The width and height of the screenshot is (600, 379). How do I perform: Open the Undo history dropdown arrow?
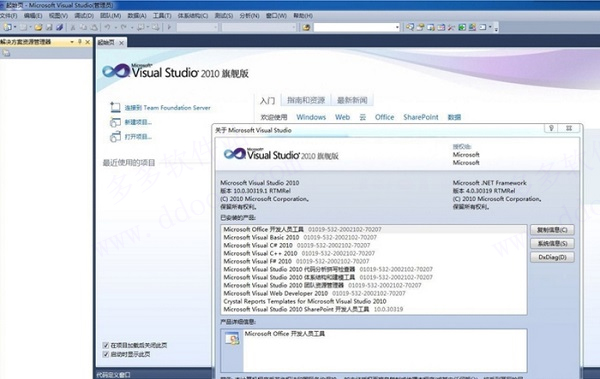tap(116, 27)
